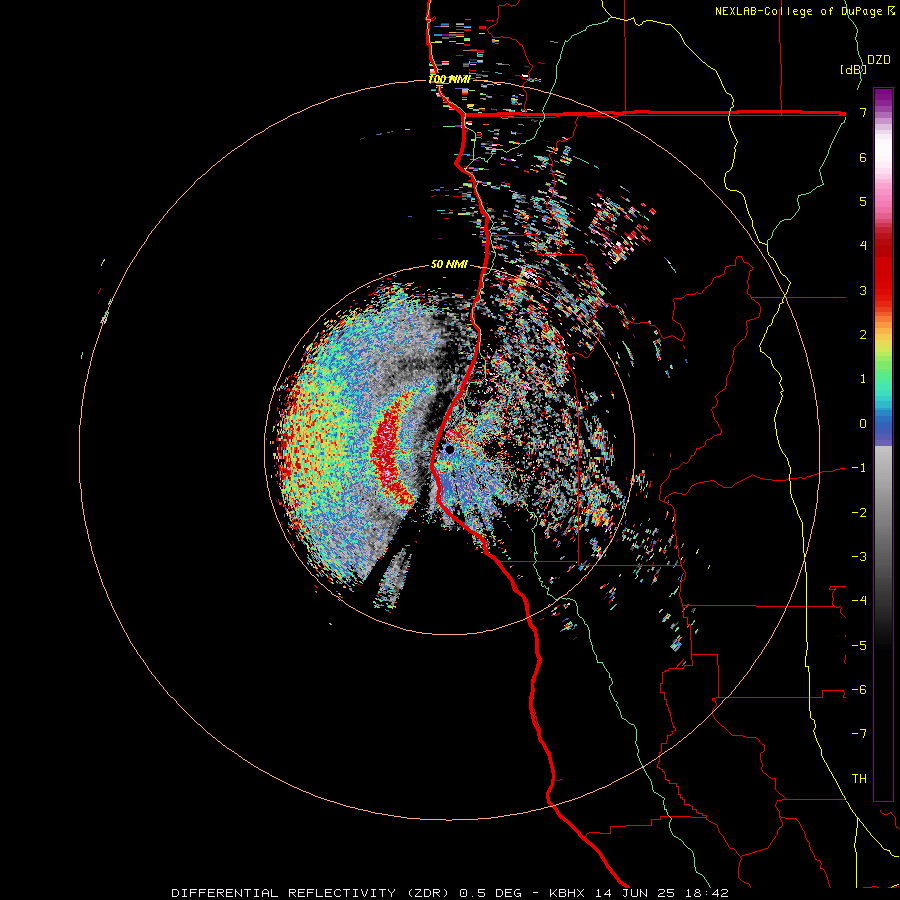
Task: Click the -6 value on the scale
Action: (859, 690)
